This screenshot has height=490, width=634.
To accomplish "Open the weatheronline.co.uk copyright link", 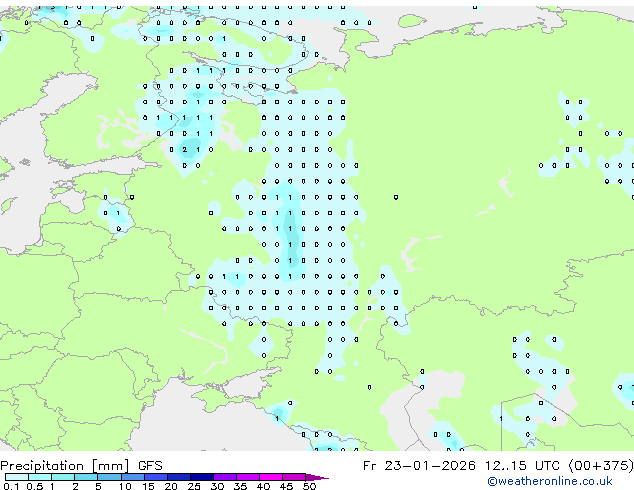I will click(550, 481).
